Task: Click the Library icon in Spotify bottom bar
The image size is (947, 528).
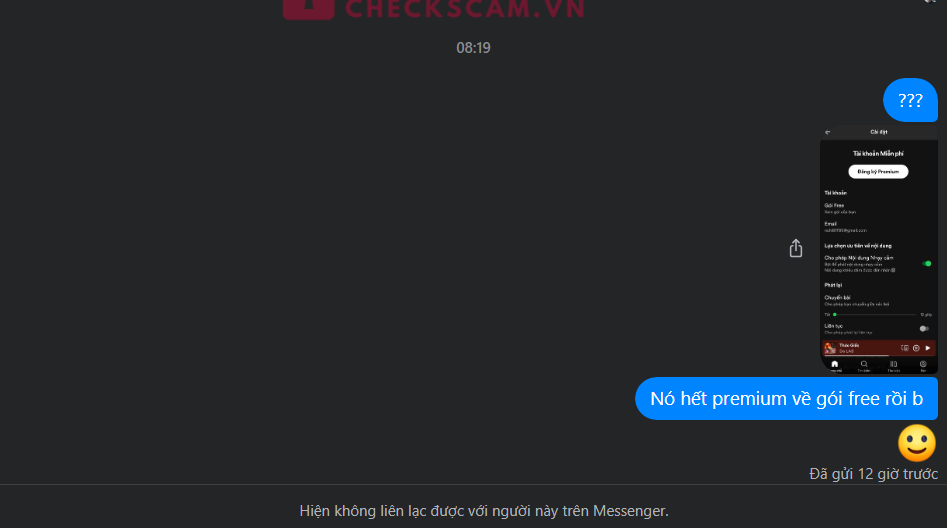Action: point(893,365)
